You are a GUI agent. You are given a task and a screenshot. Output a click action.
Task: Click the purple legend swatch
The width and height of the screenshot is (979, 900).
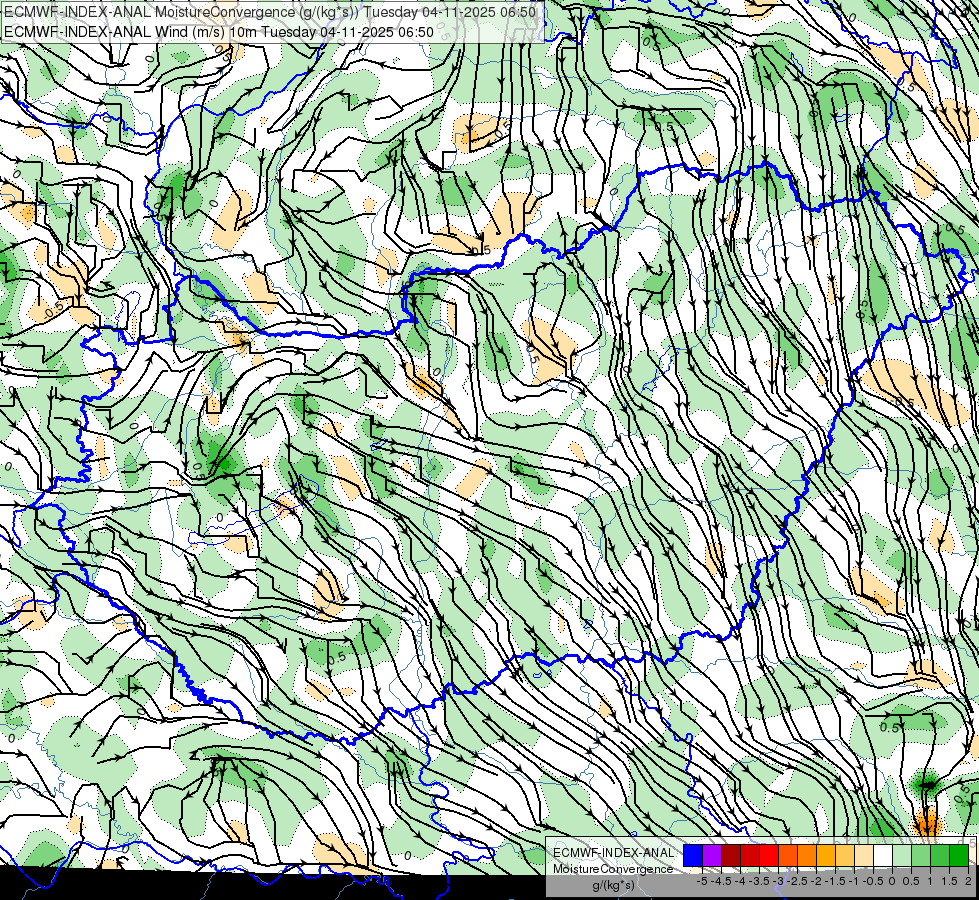point(712,856)
